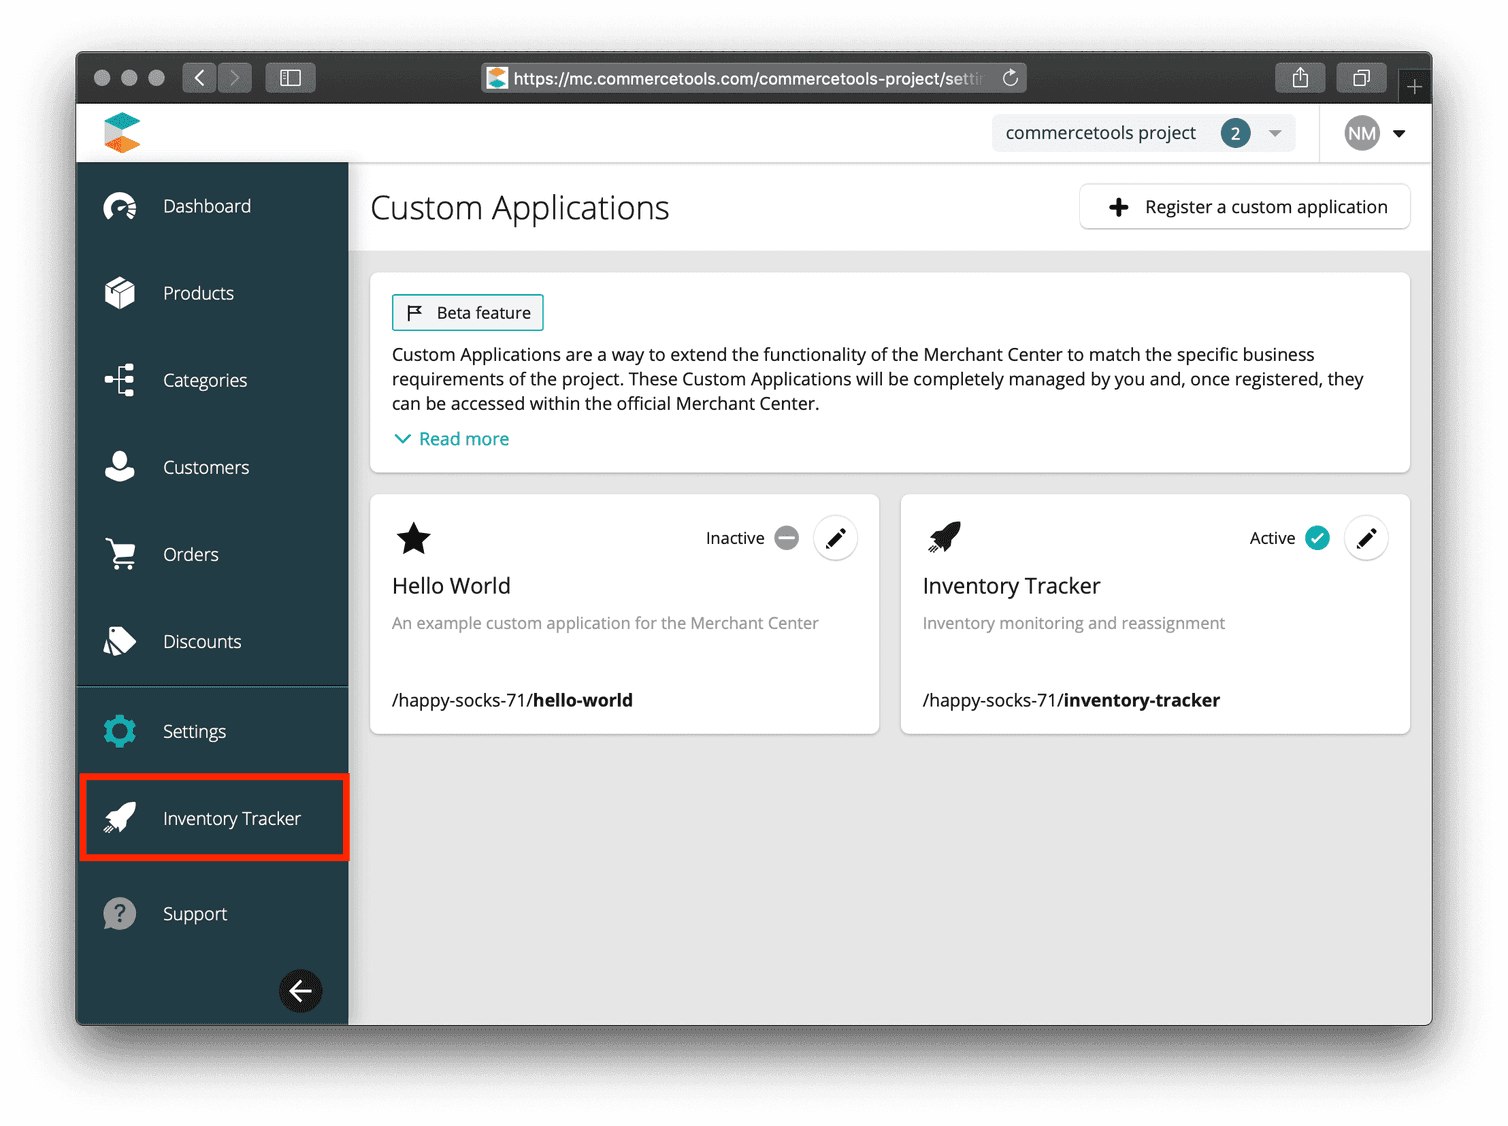The height and width of the screenshot is (1126, 1508).
Task: Click the commercetools logo
Action: (x=122, y=132)
